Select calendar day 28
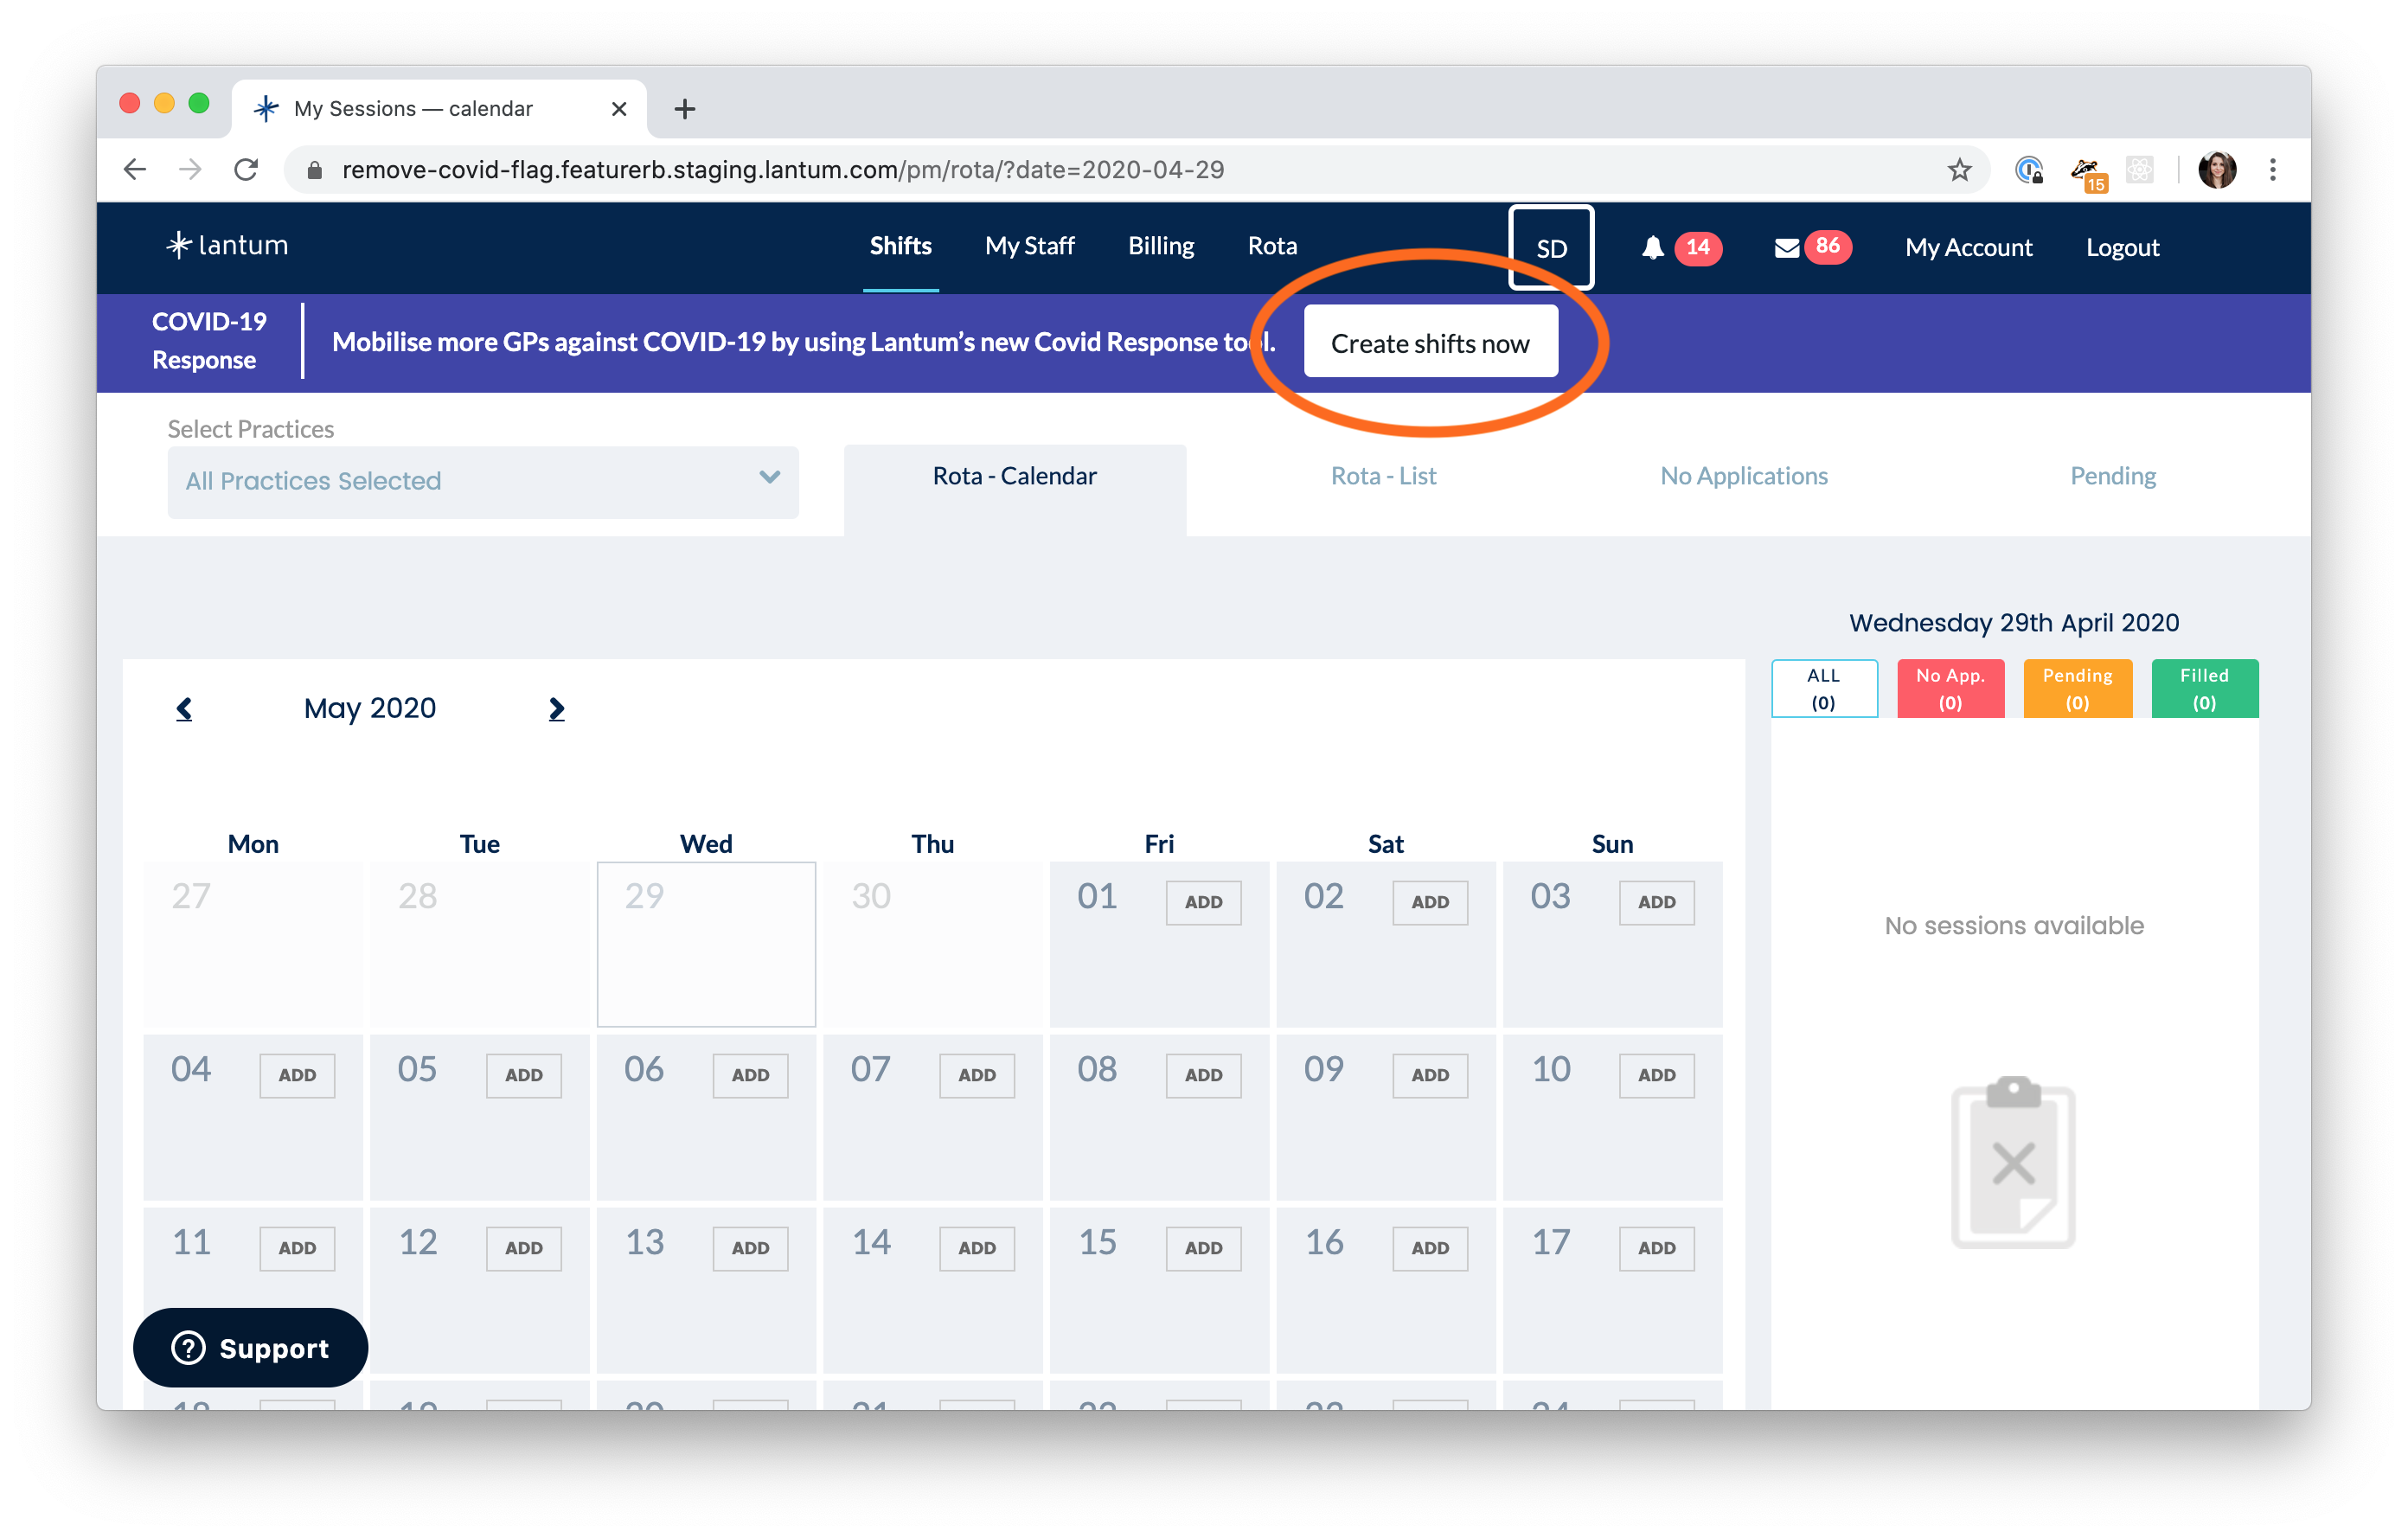Screen dimensions: 2408x1538 (479, 944)
